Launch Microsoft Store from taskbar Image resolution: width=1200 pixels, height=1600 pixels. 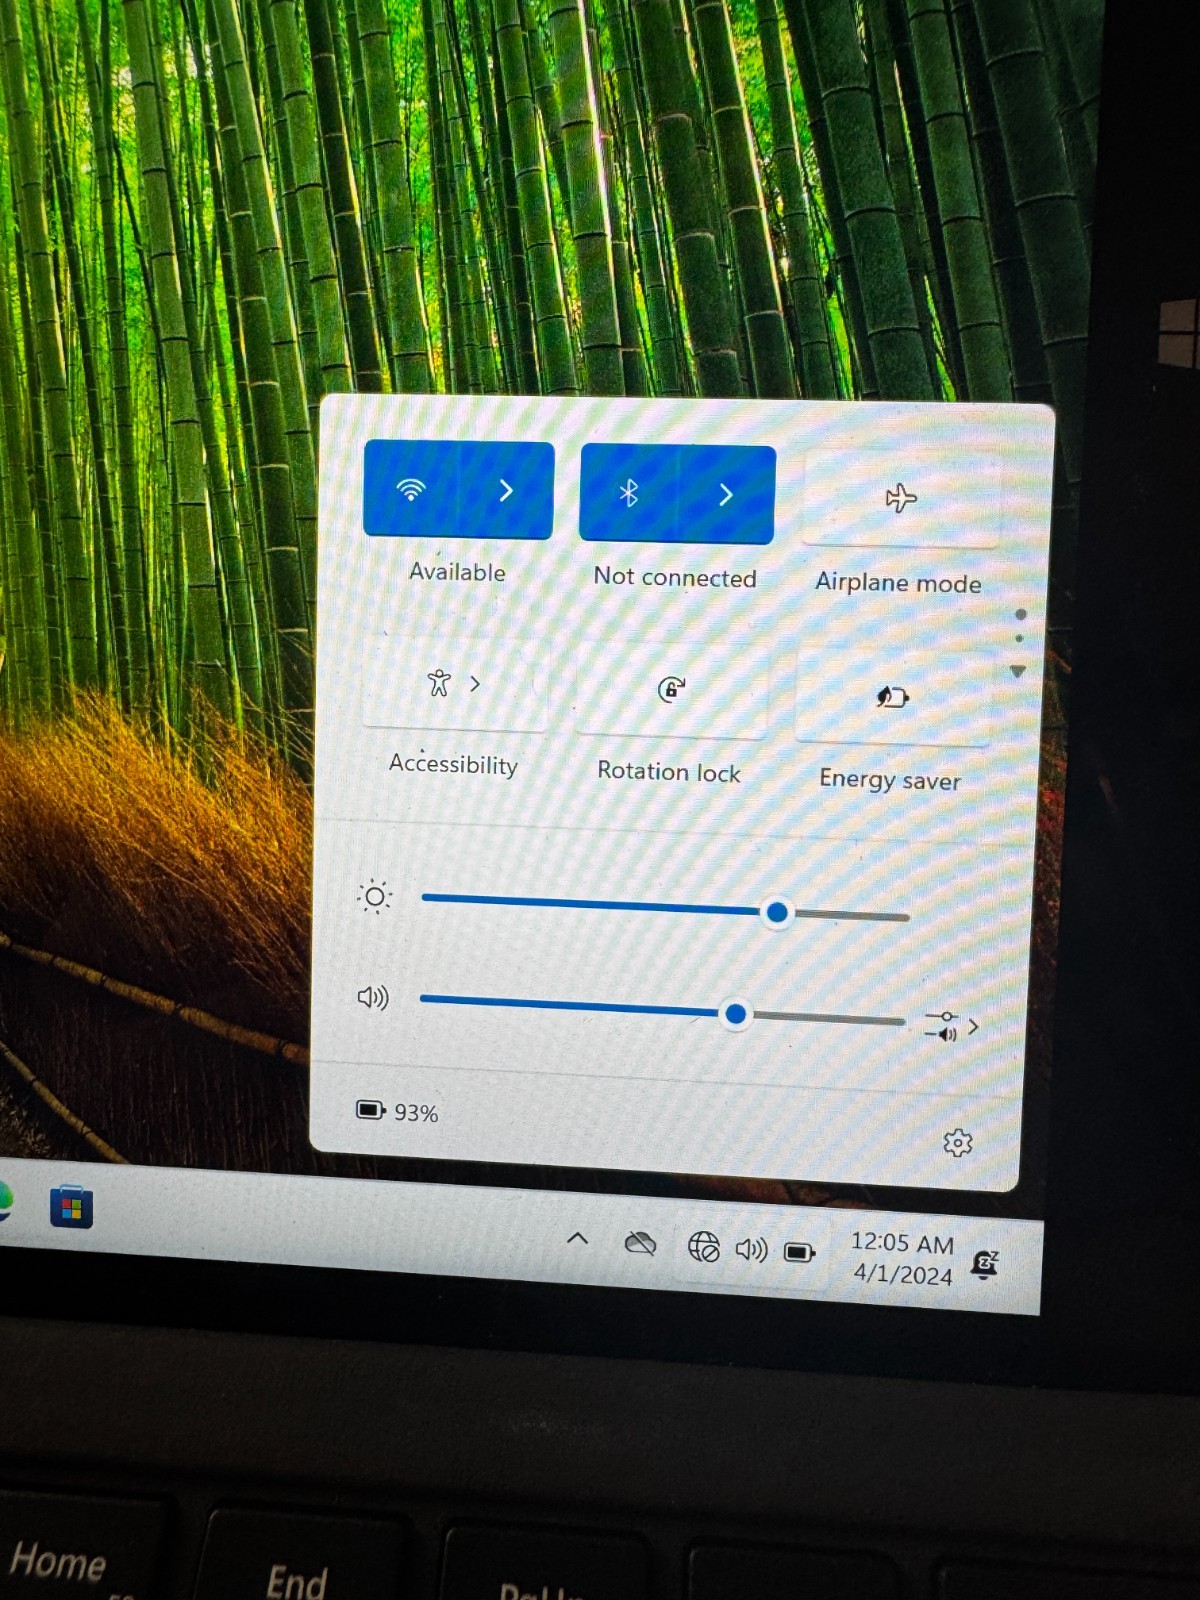71,1207
